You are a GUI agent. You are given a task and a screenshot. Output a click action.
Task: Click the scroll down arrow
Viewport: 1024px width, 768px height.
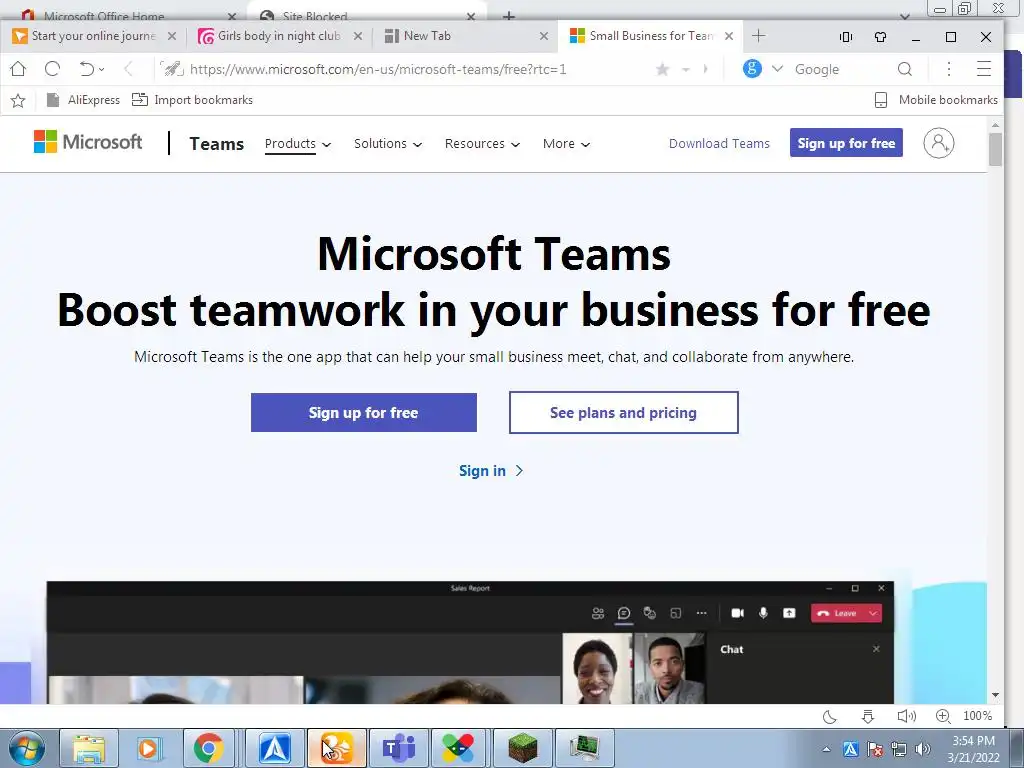(x=995, y=696)
